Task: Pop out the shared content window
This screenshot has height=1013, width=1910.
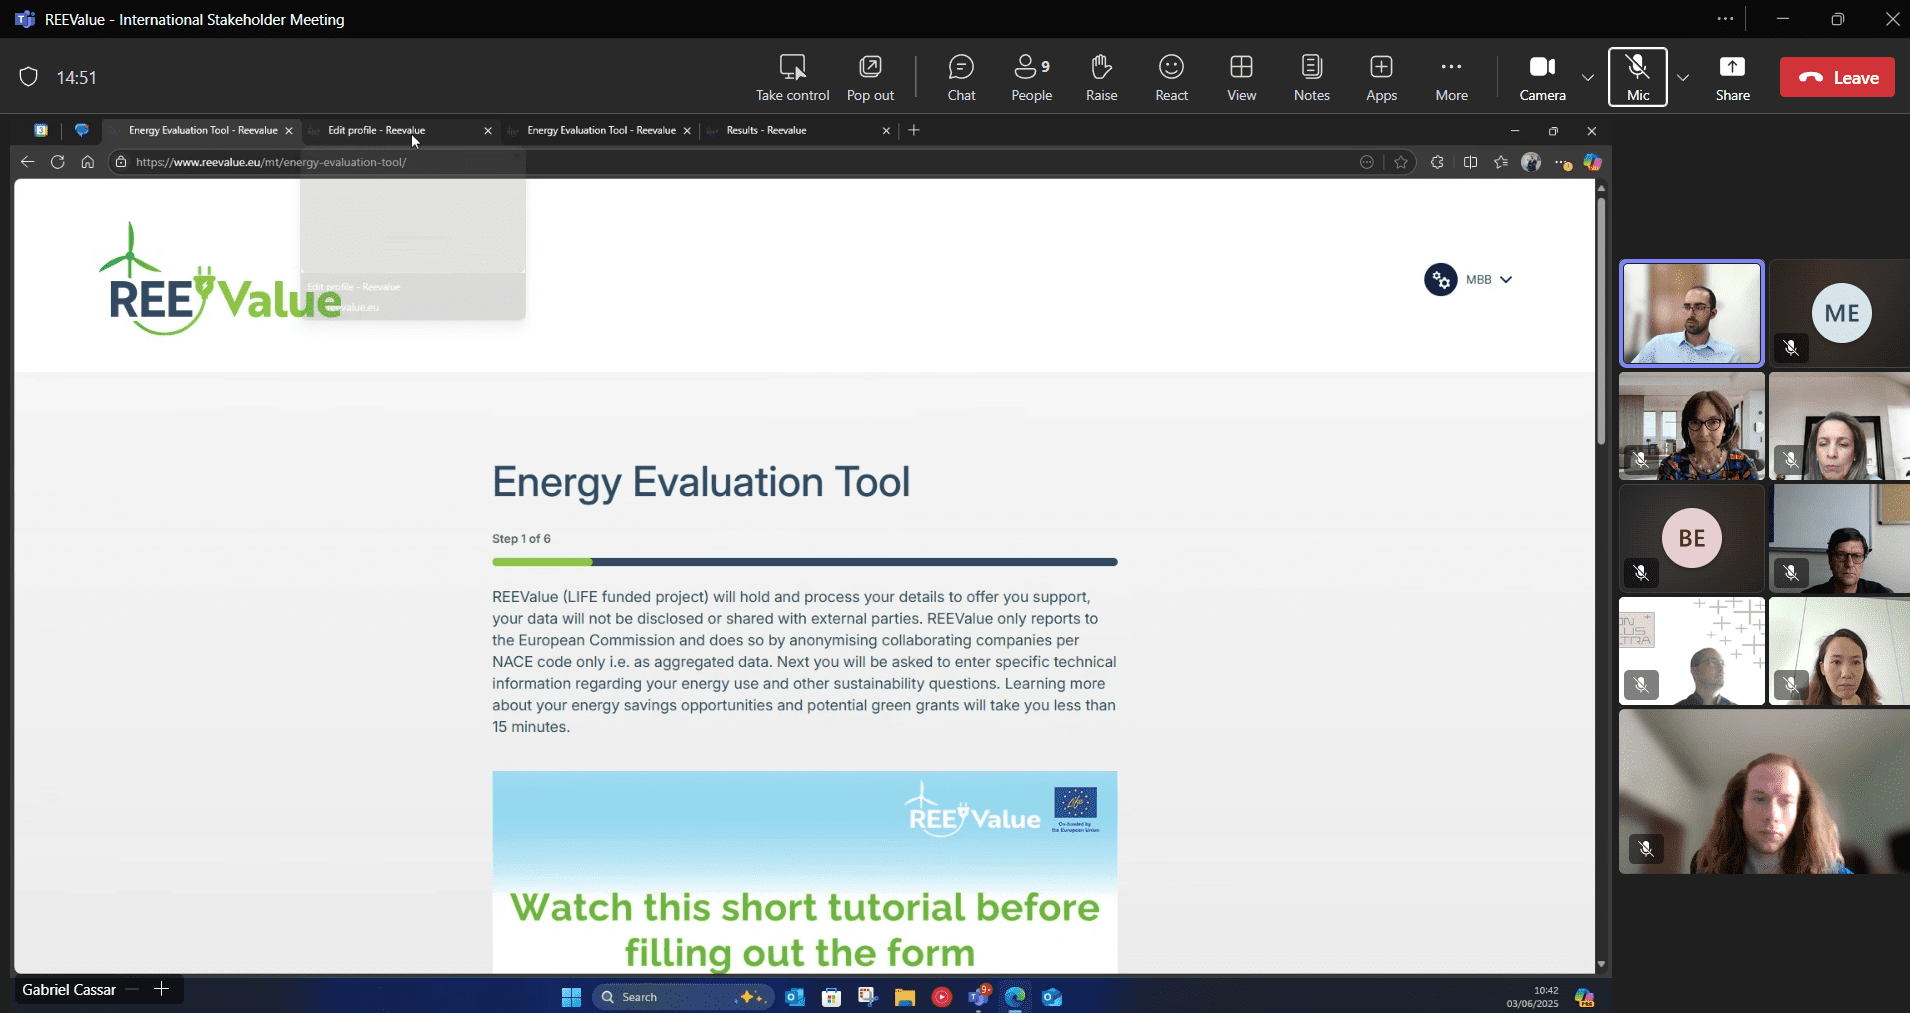Action: (x=870, y=78)
